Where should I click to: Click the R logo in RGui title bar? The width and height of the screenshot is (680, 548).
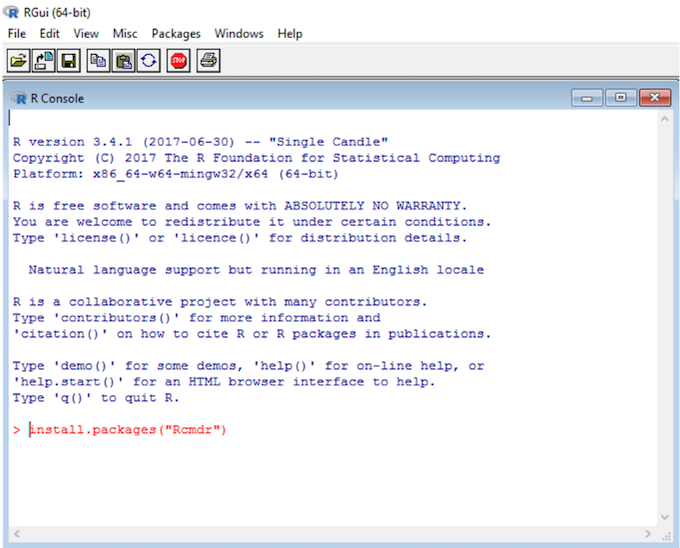(x=11, y=12)
